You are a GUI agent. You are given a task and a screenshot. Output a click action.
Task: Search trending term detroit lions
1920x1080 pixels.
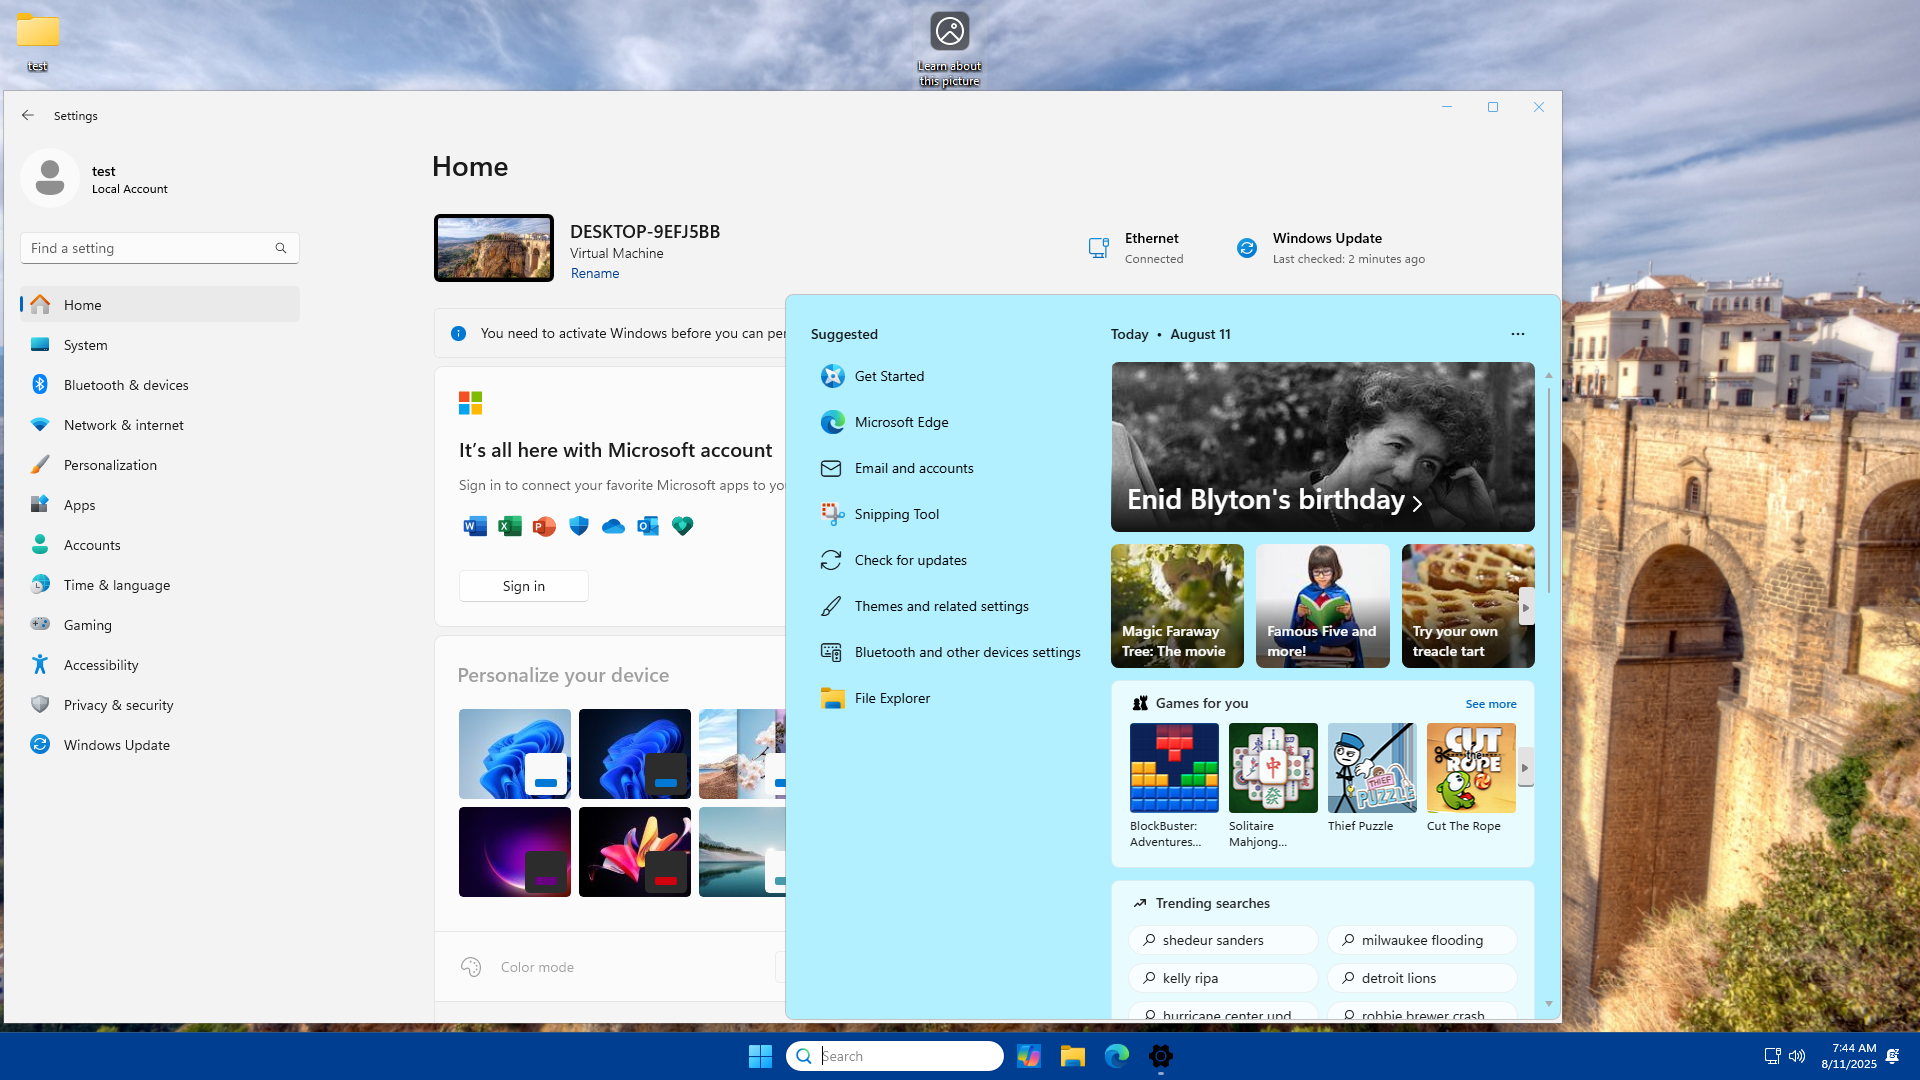1423,978
